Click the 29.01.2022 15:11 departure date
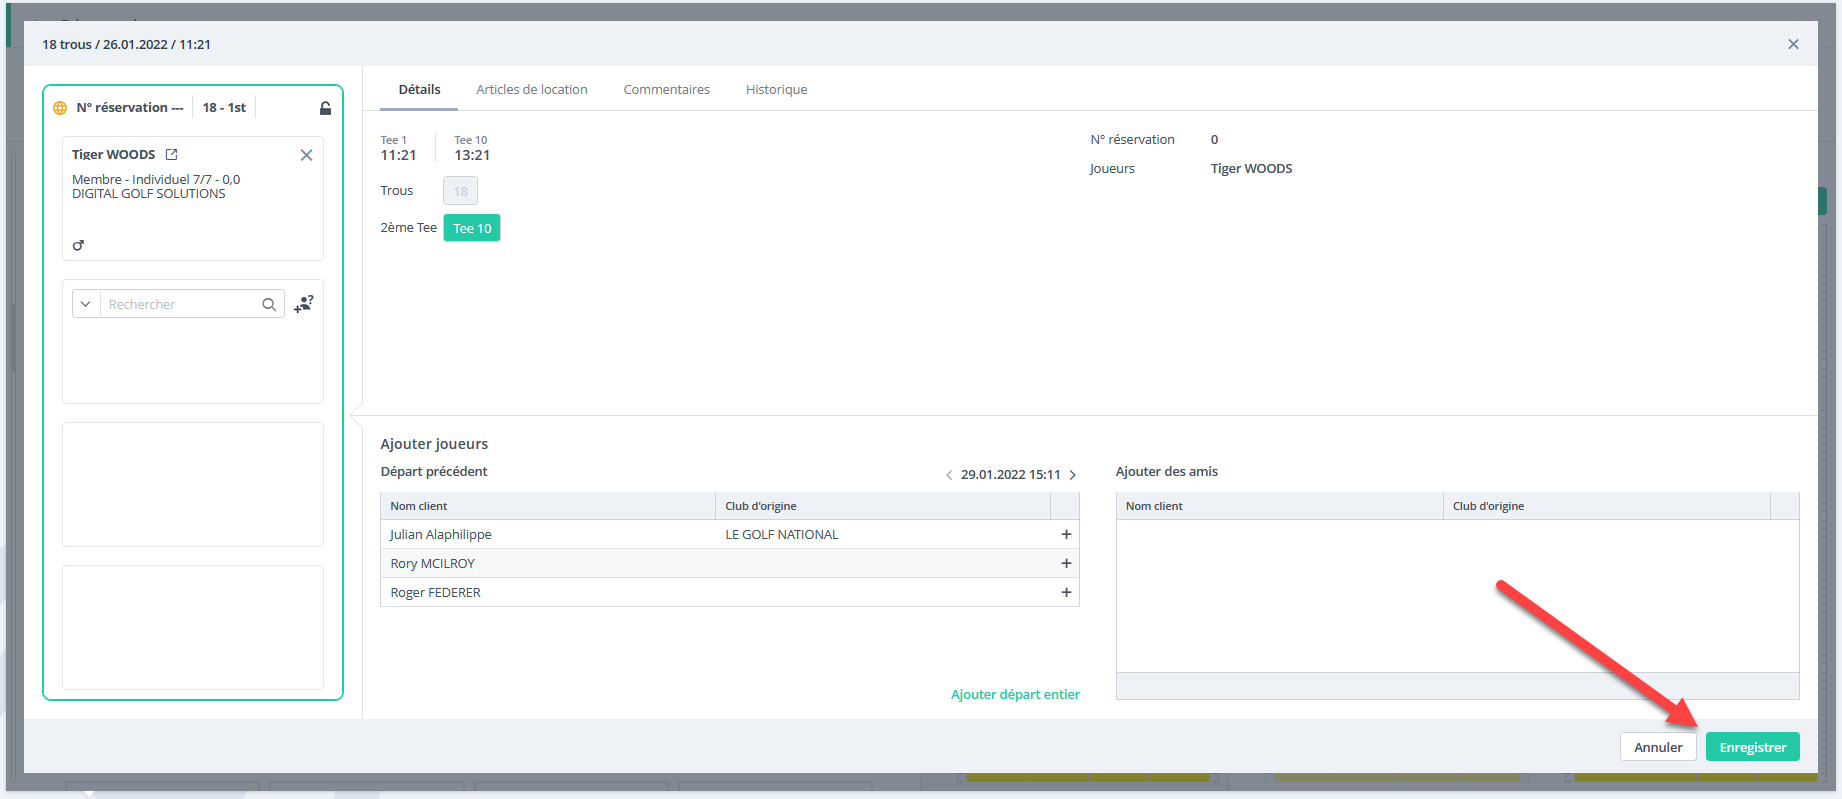 tap(1011, 474)
